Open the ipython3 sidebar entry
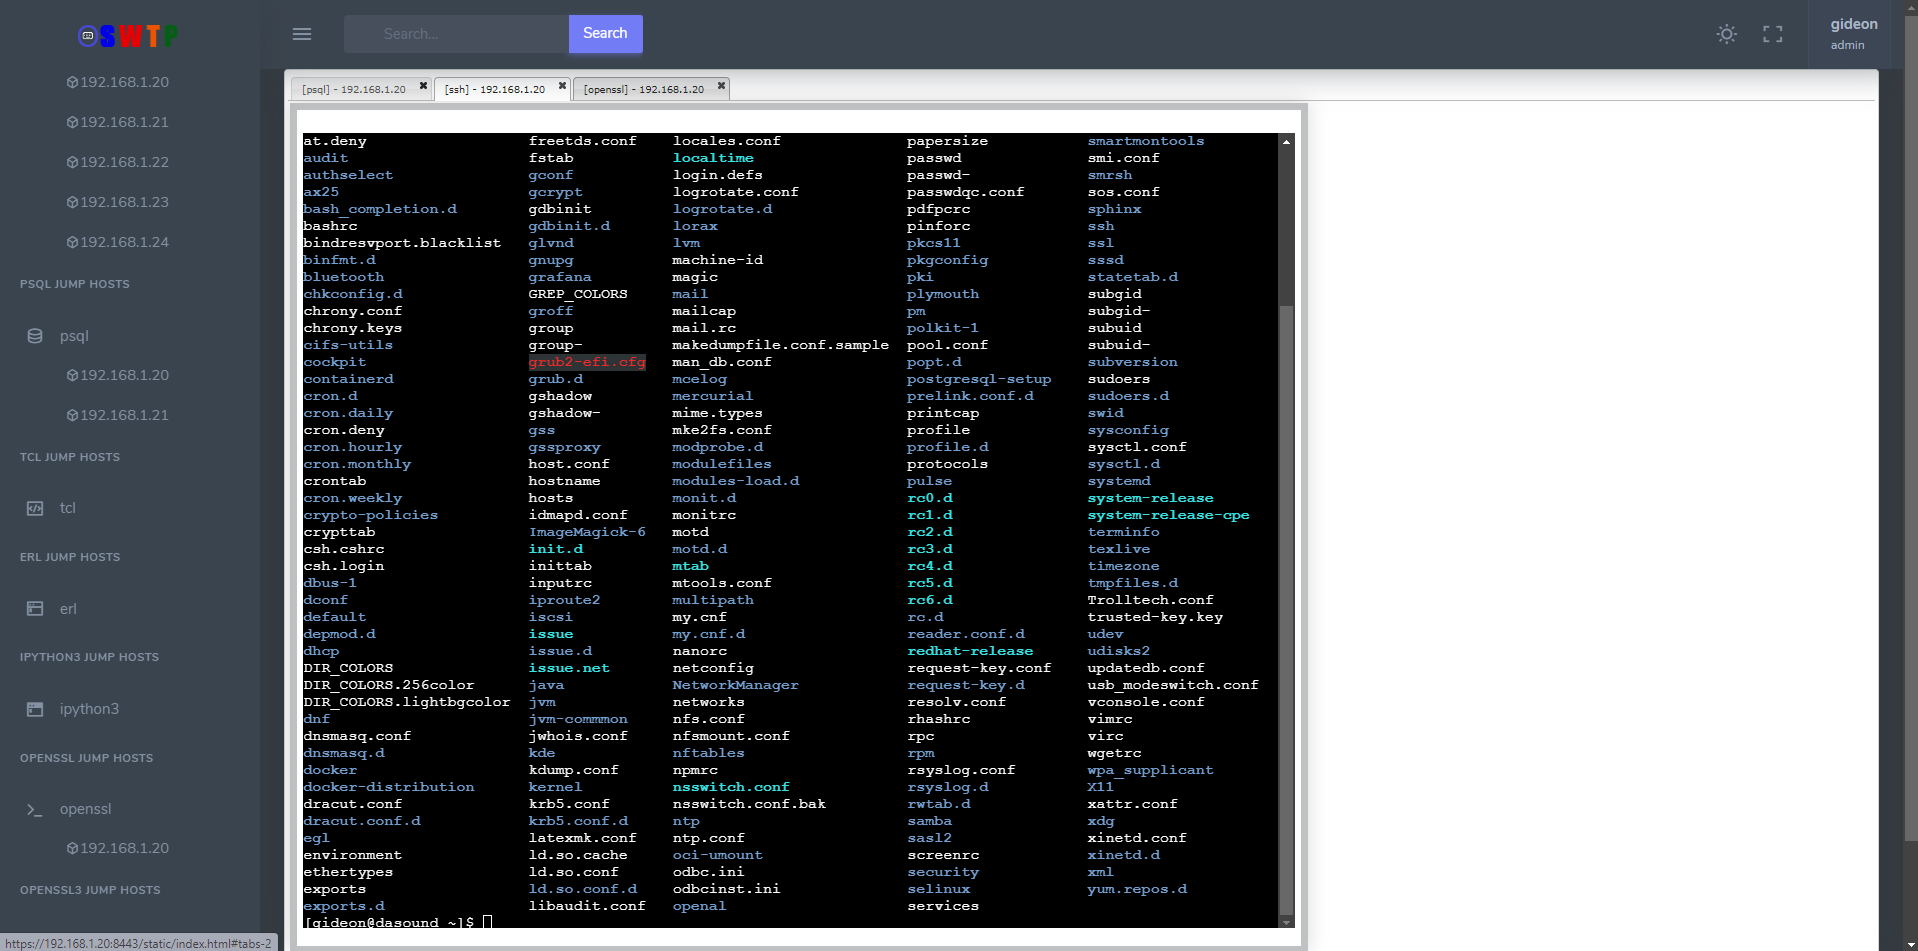This screenshot has height=951, width=1918. 89,709
